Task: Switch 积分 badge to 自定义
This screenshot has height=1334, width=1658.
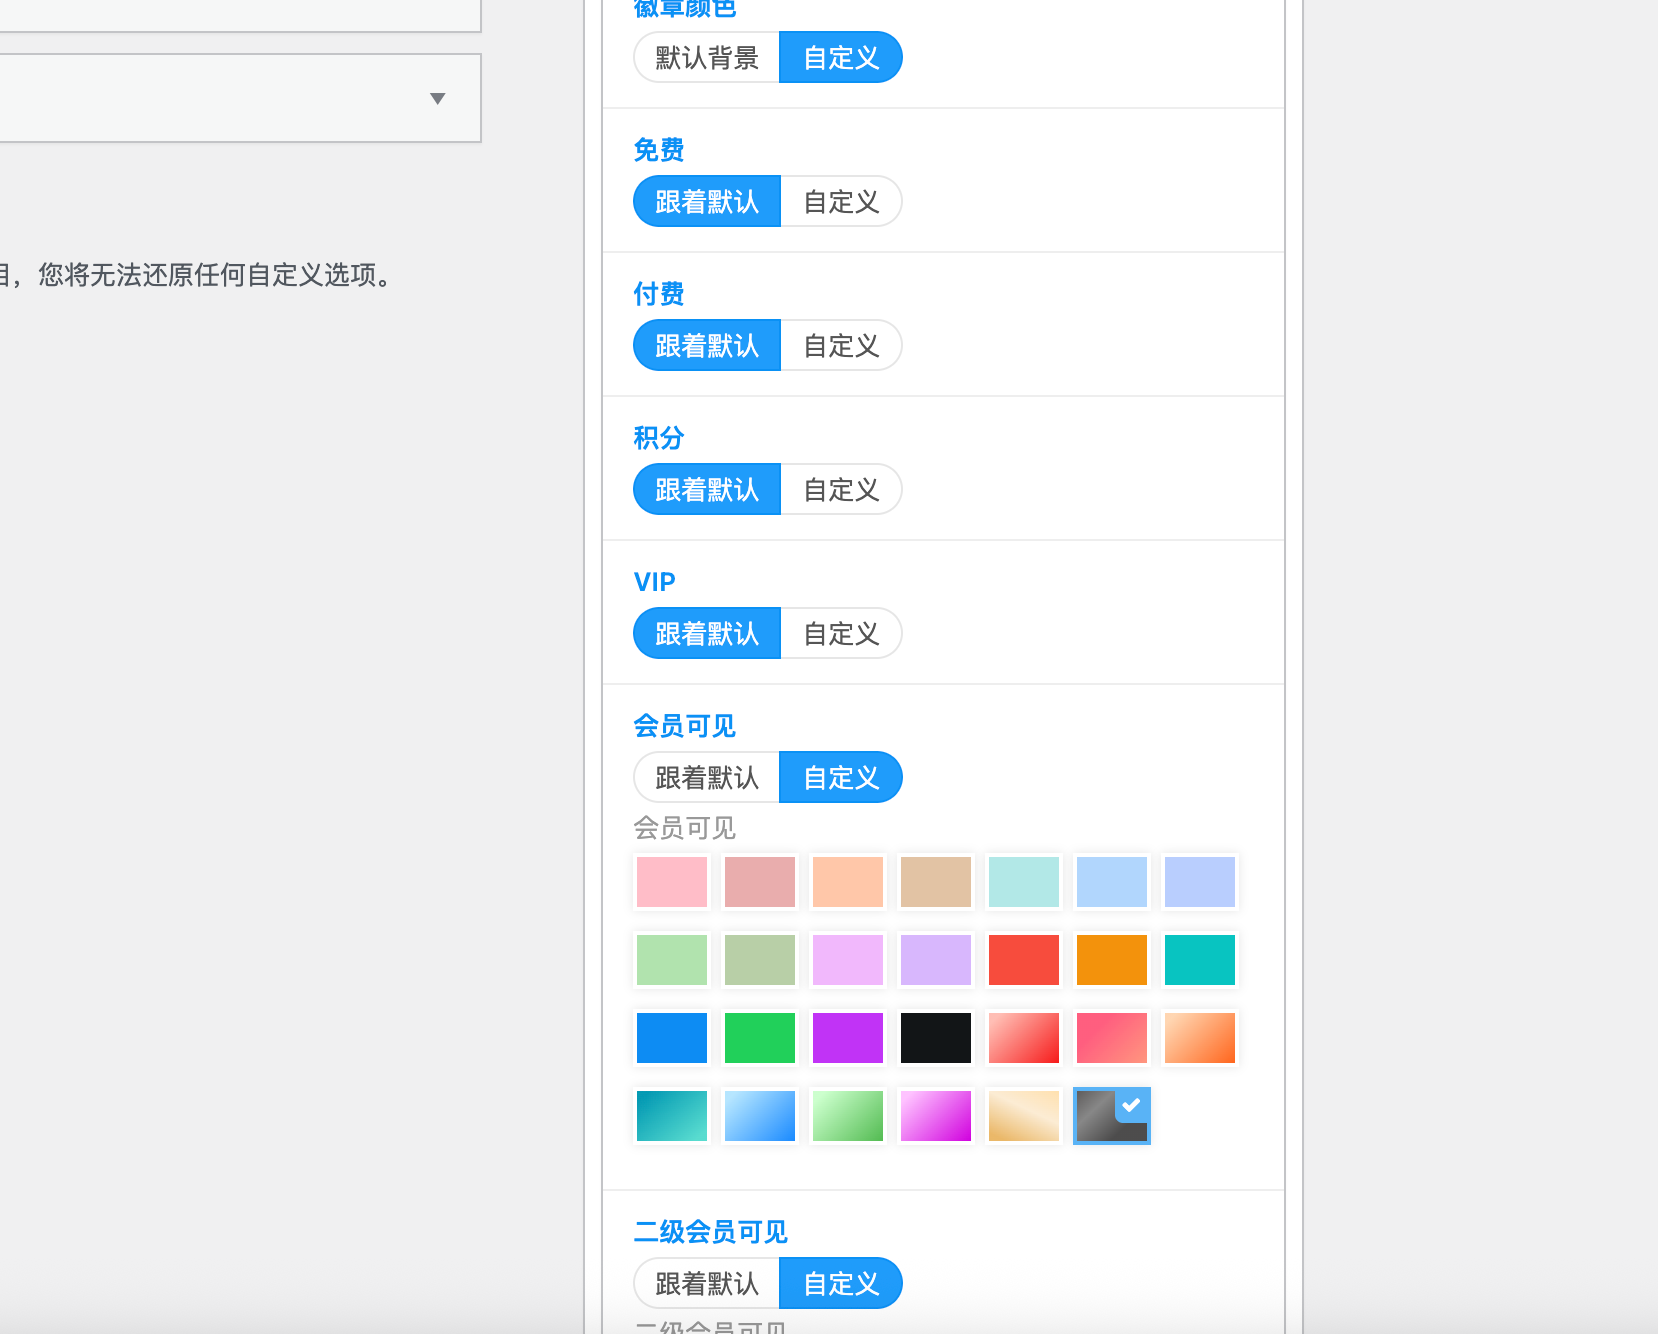Action: (x=840, y=489)
